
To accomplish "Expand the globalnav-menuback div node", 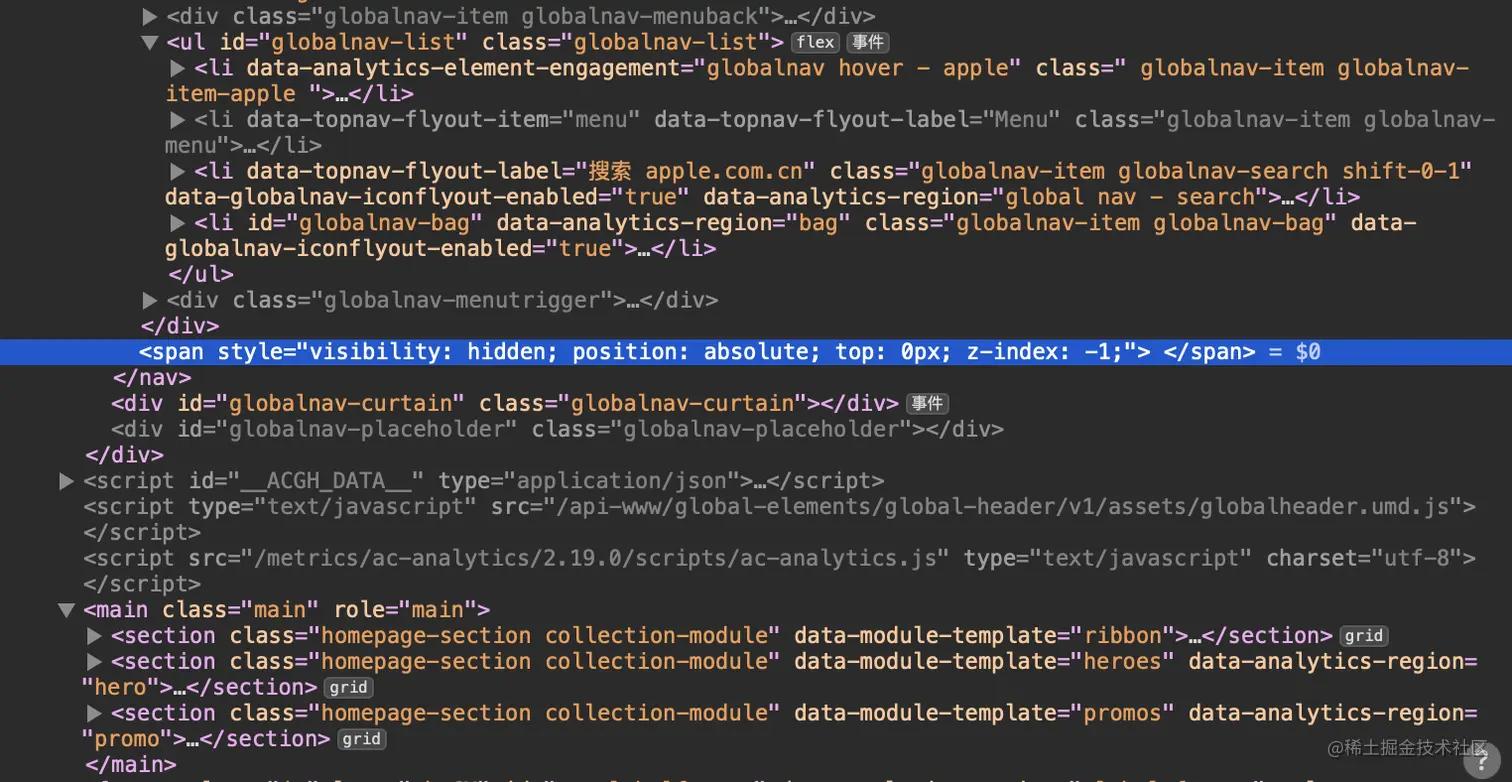I will (x=150, y=17).
